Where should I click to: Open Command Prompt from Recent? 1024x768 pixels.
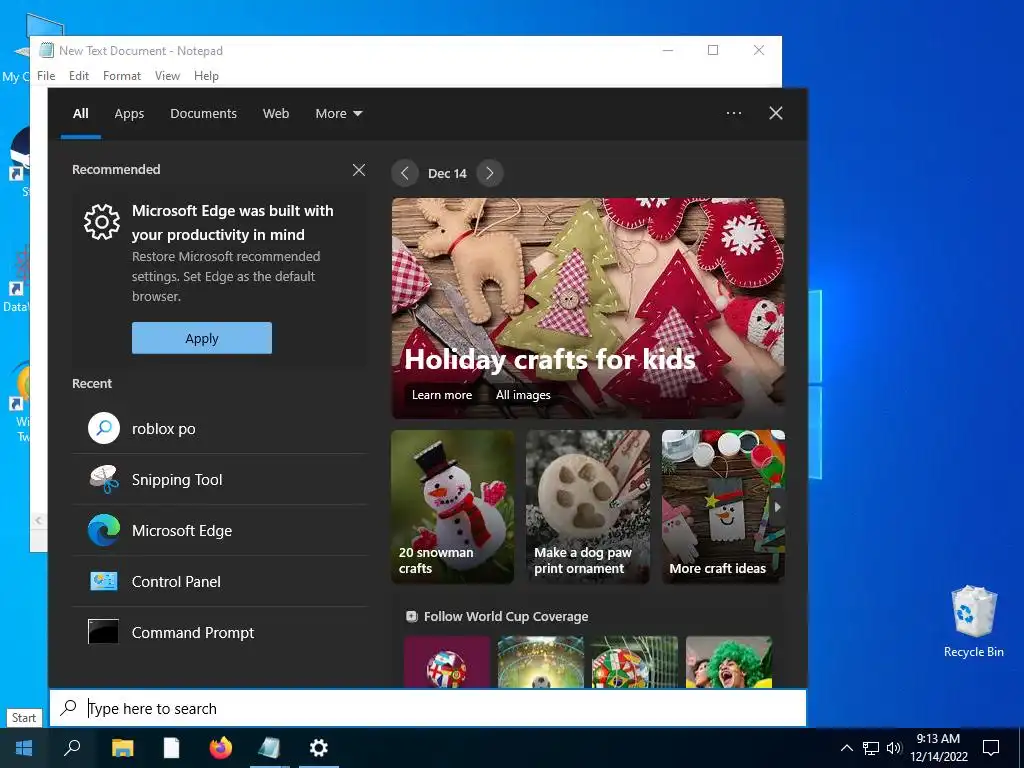point(219,633)
